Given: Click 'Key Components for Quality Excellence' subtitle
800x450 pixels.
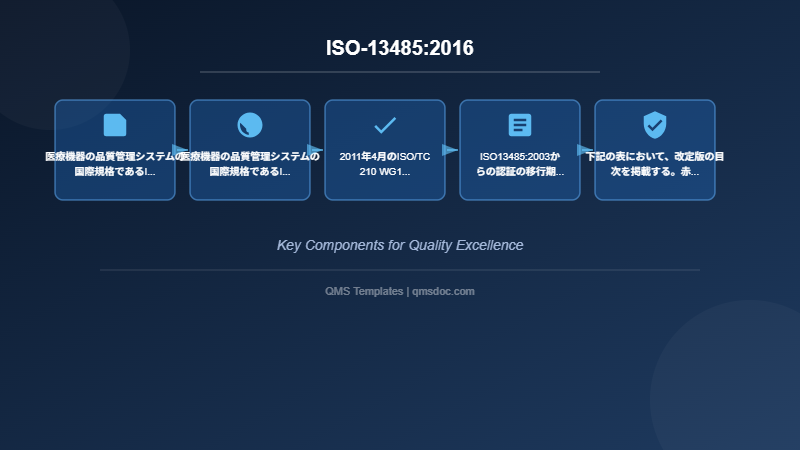Looking at the screenshot, I should [400, 245].
